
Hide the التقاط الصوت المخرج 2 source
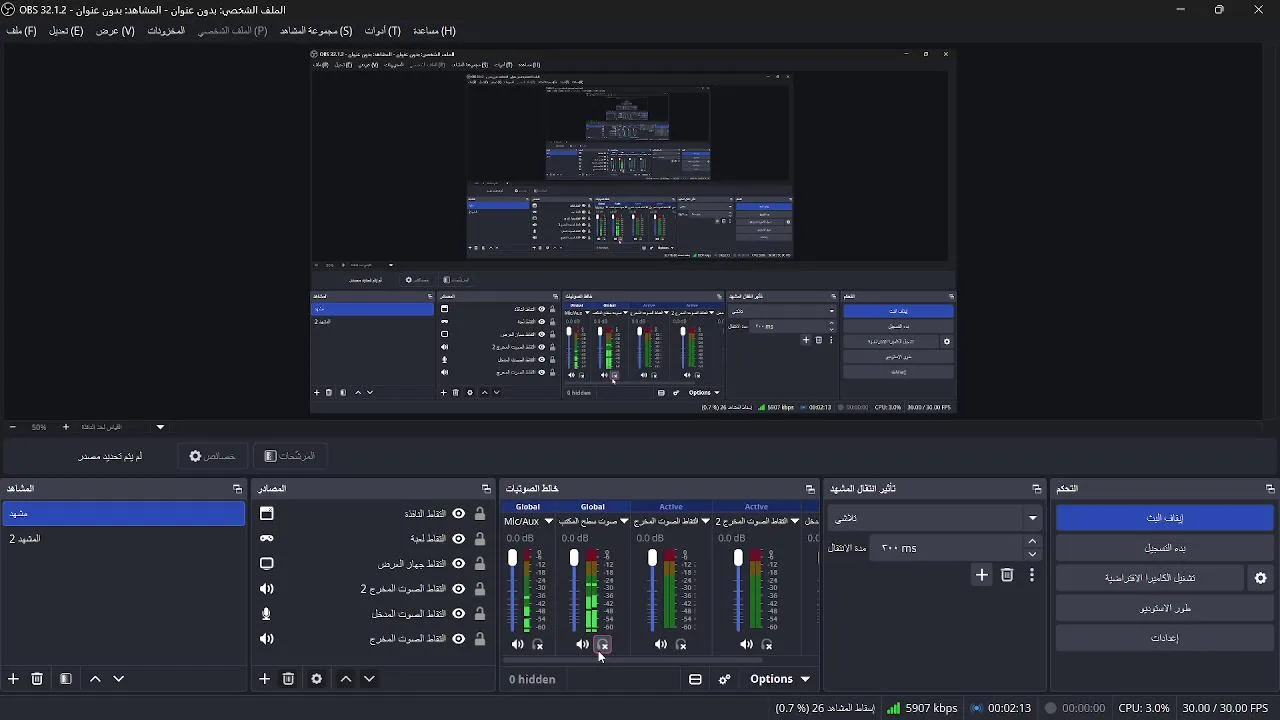pos(458,588)
